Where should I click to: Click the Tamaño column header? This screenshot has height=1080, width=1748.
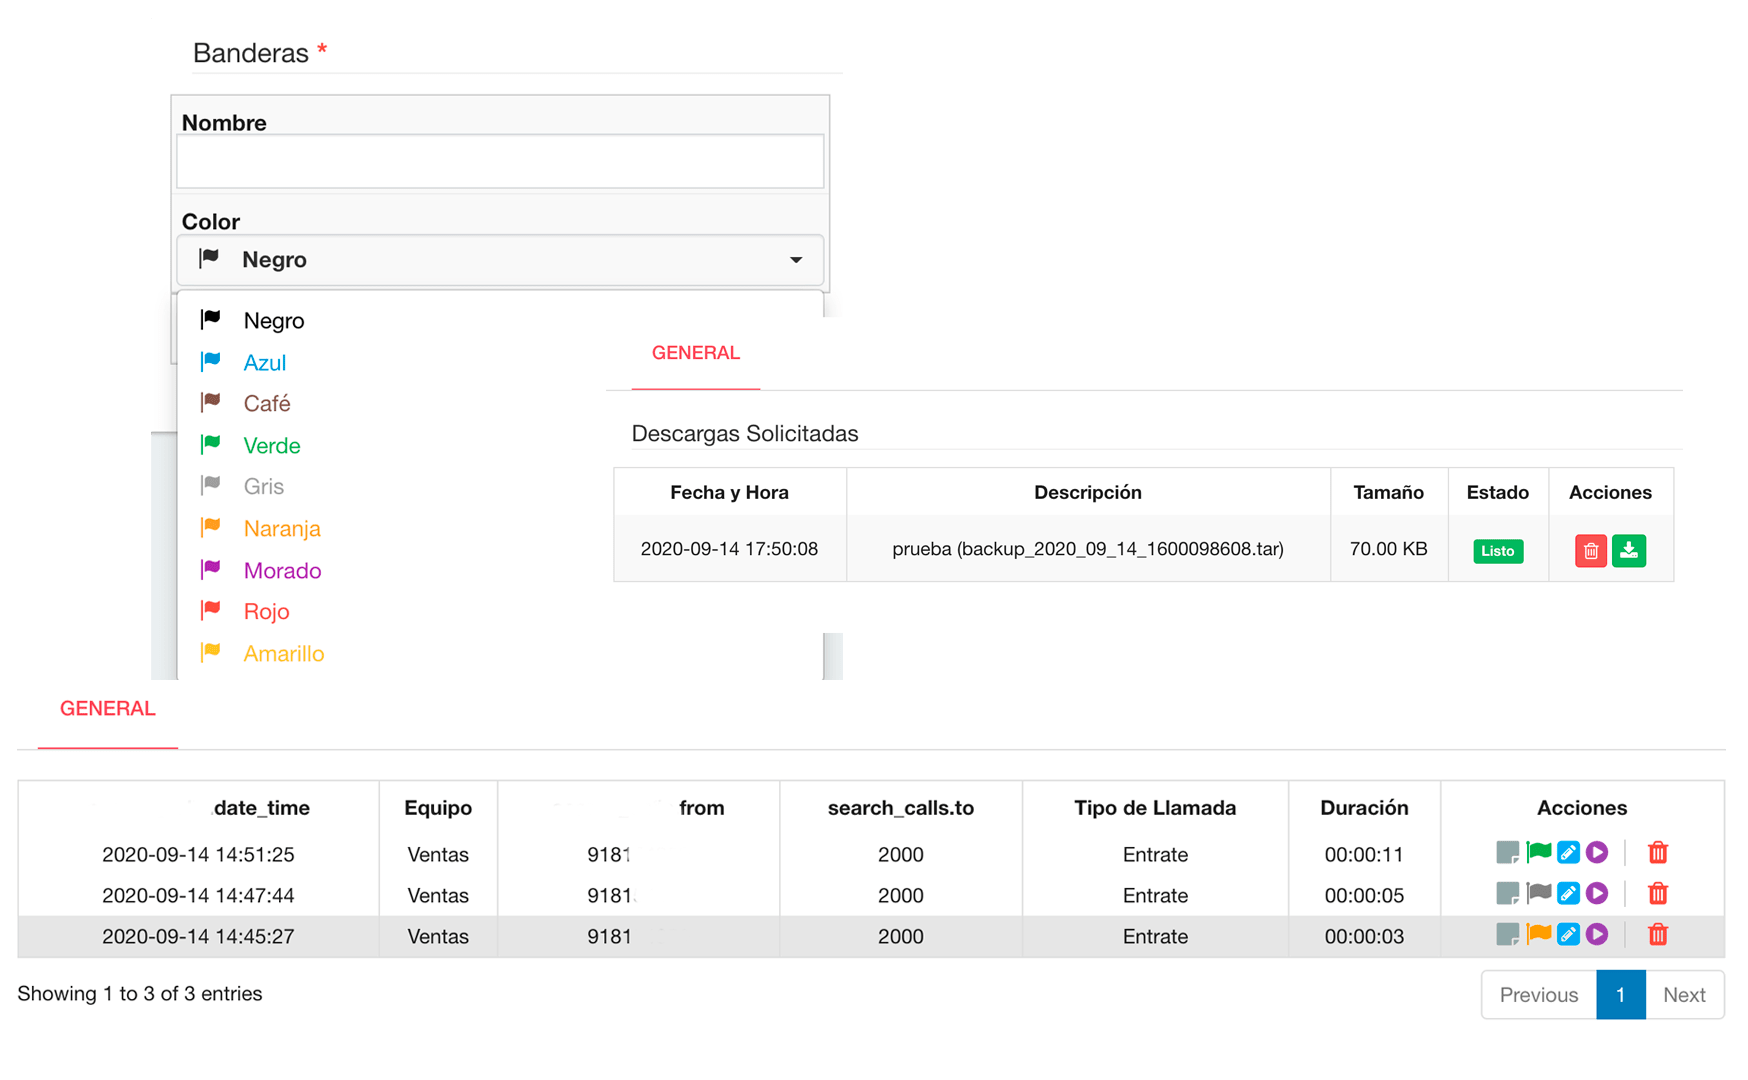tap(1388, 492)
